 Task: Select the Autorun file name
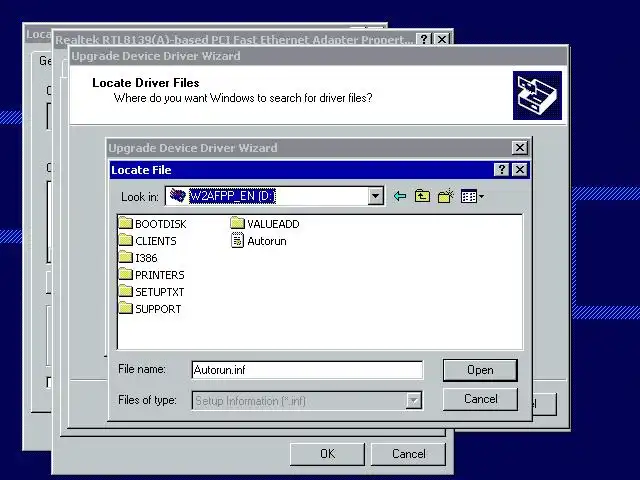click(x=267, y=241)
